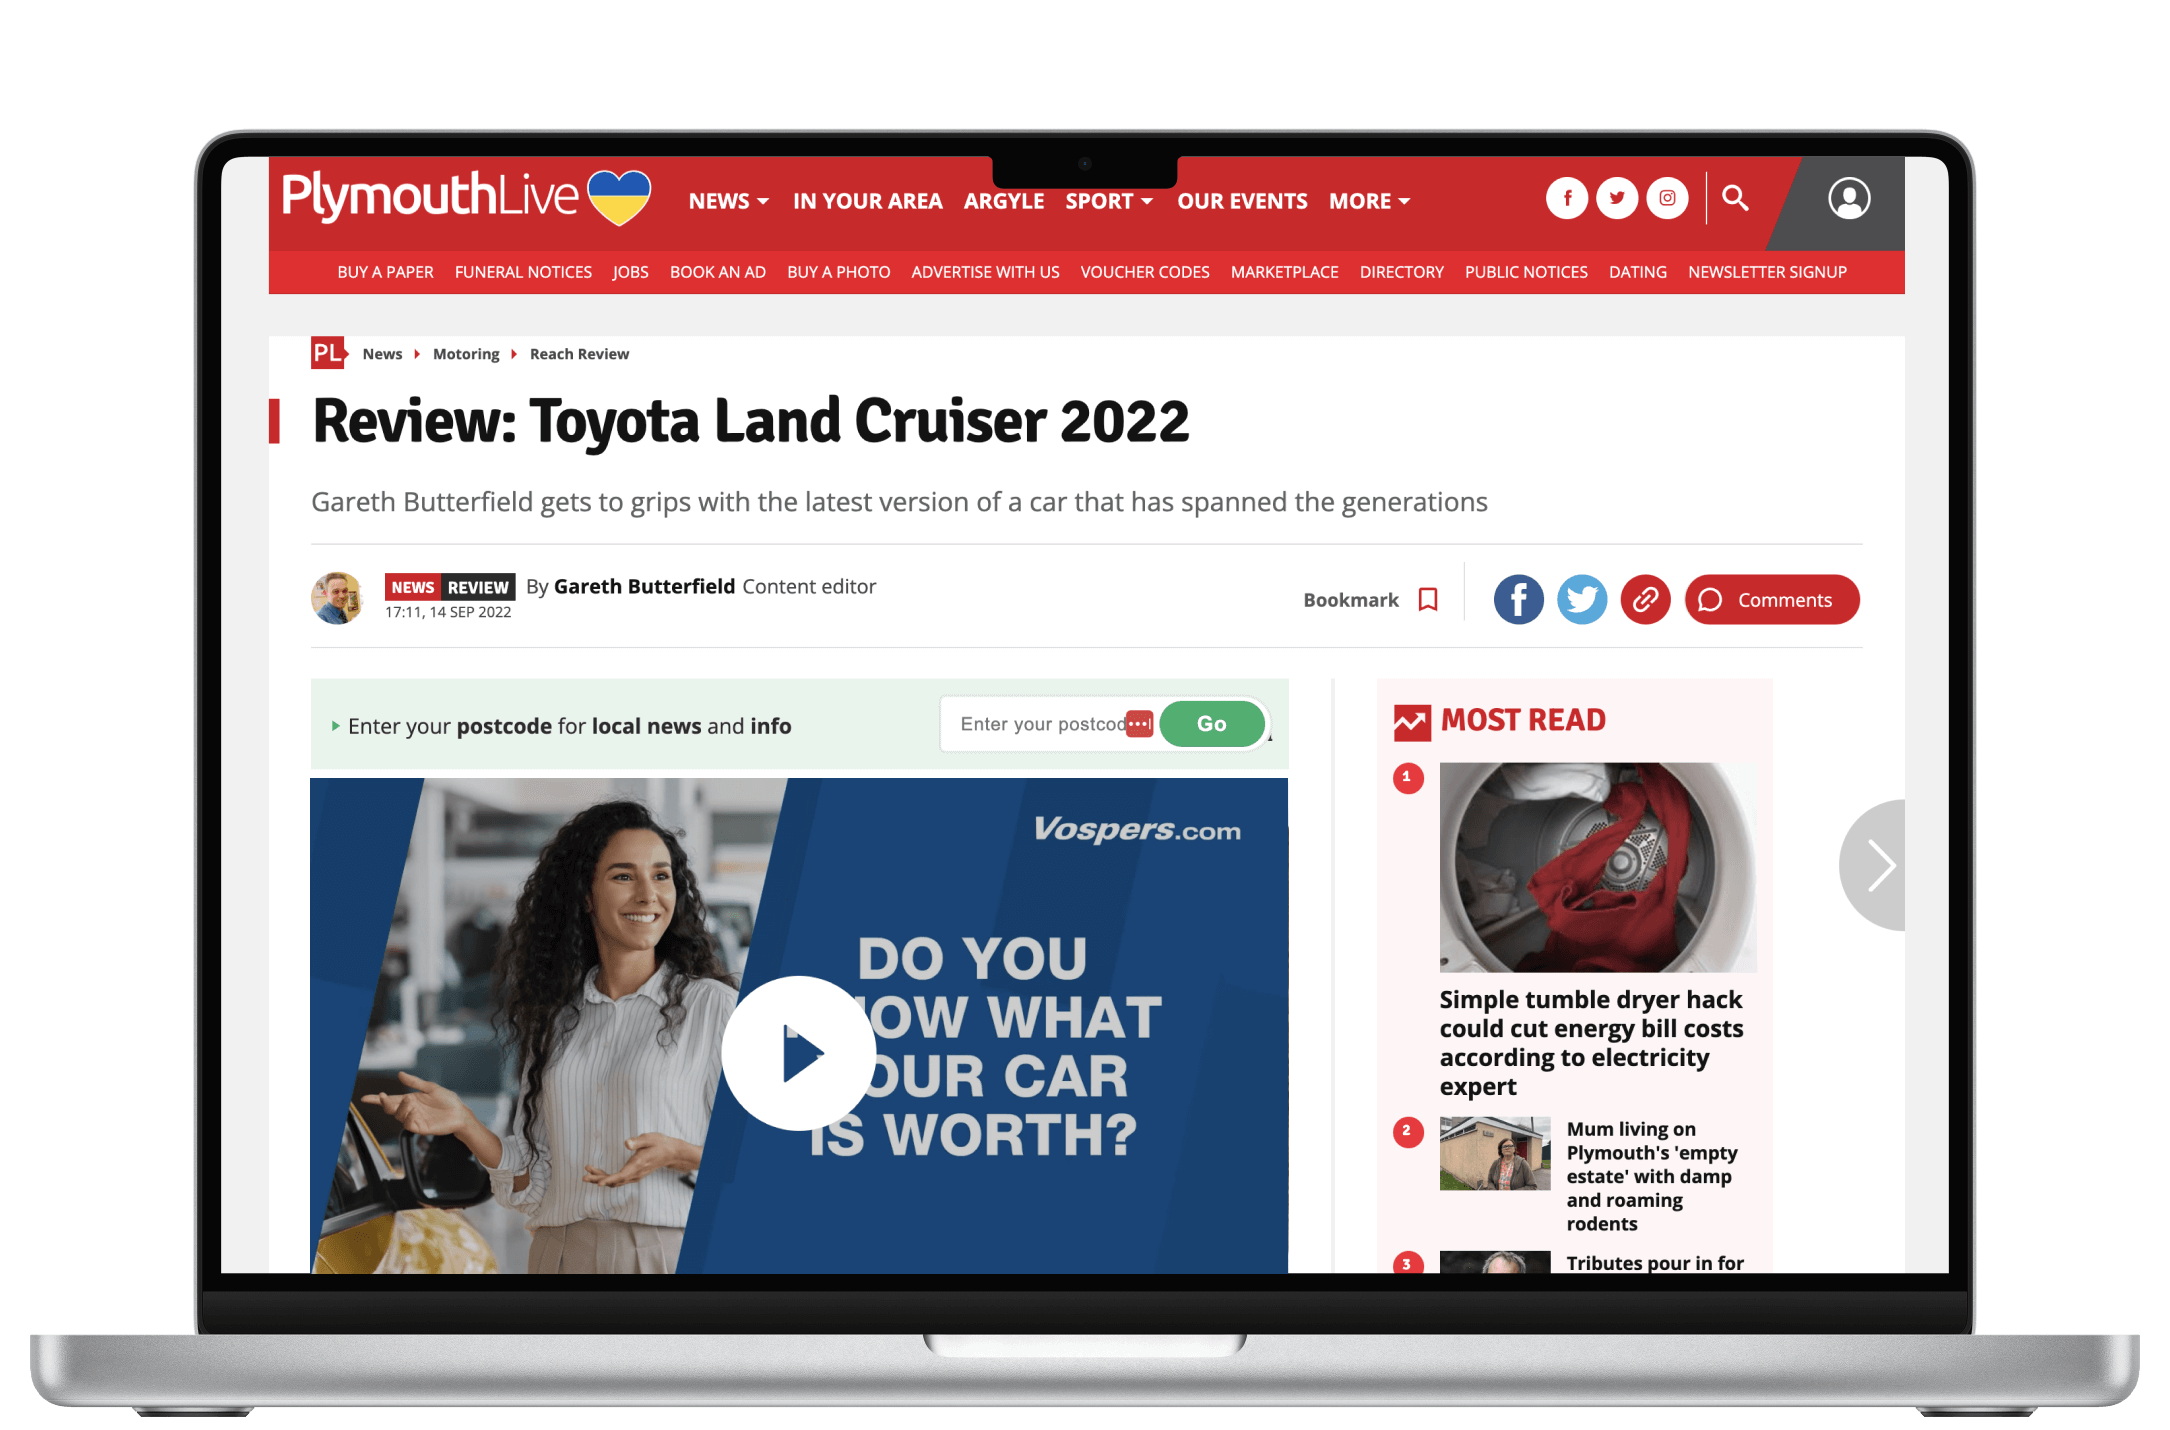Click the next arrow on Most Read carousel
This screenshot has height=1430, width=2170.
click(x=1878, y=870)
